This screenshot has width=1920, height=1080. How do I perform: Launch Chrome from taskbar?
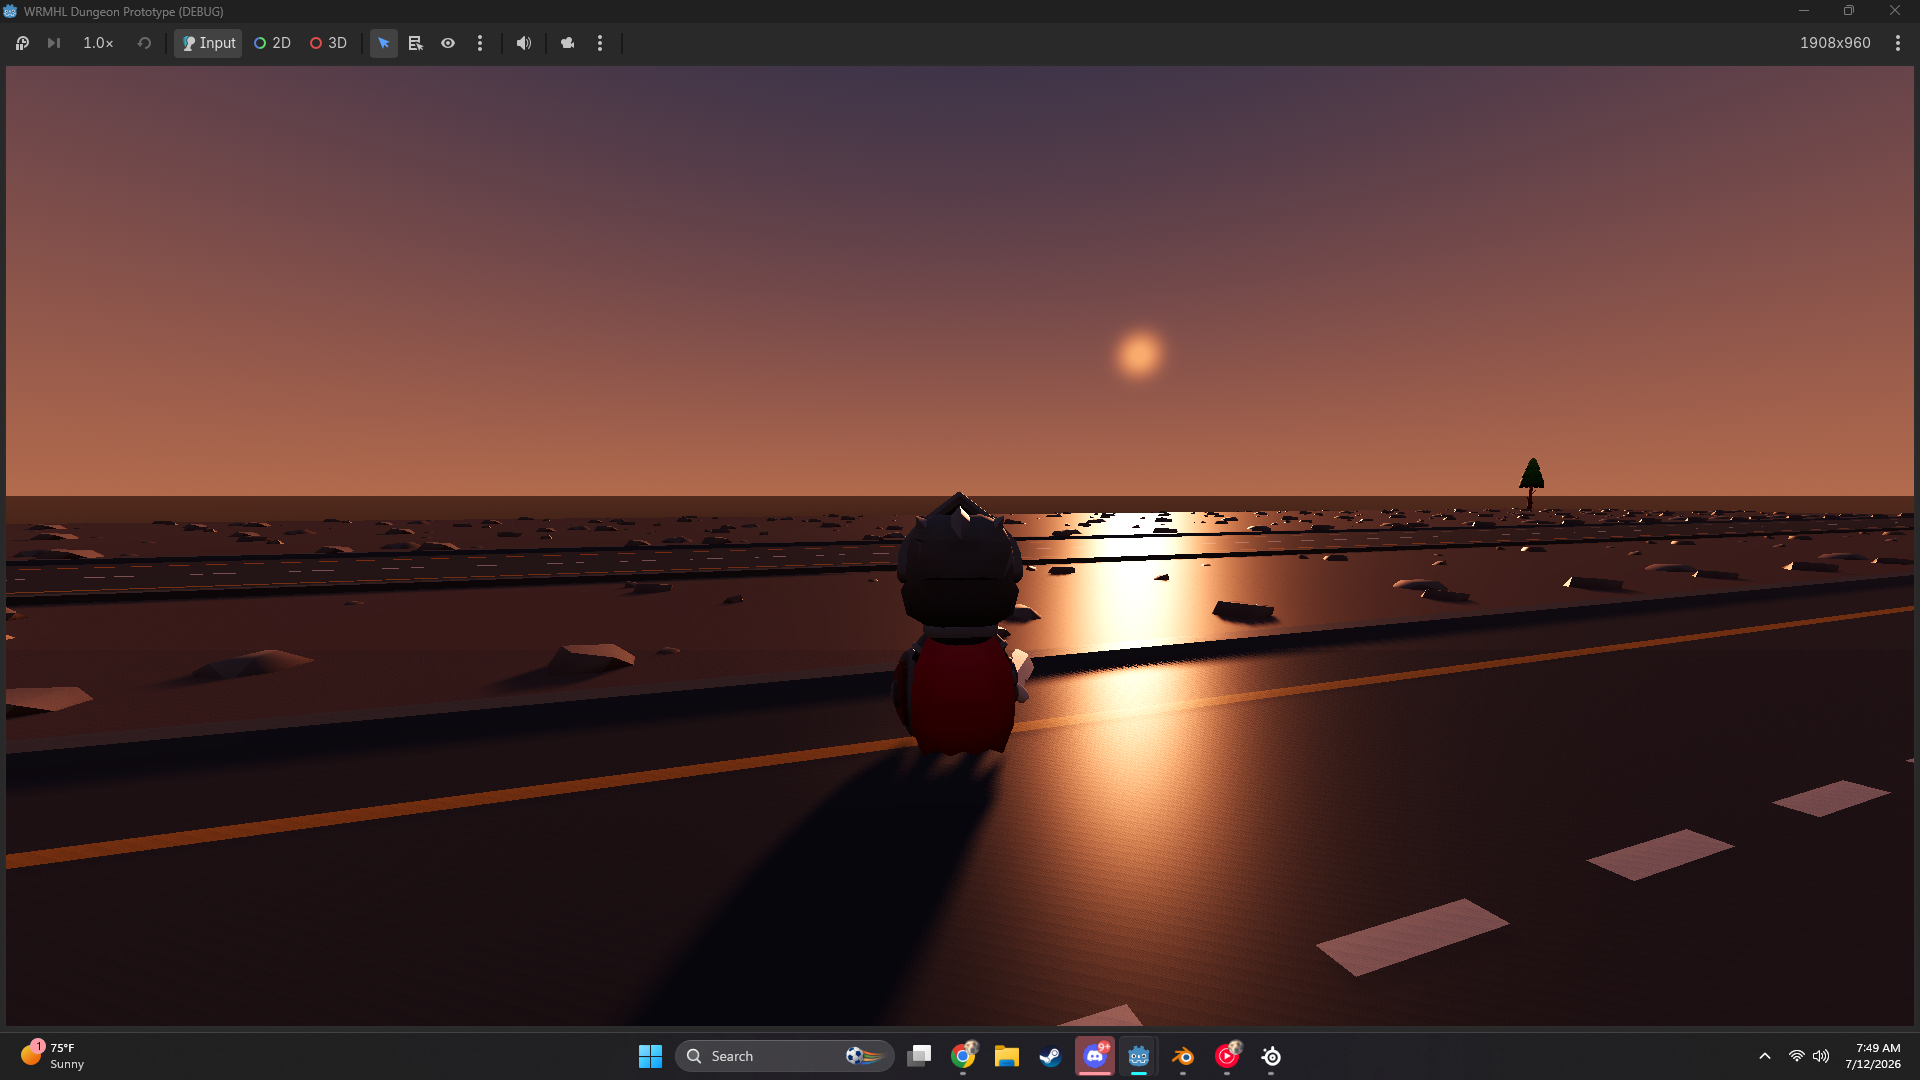coord(963,1056)
